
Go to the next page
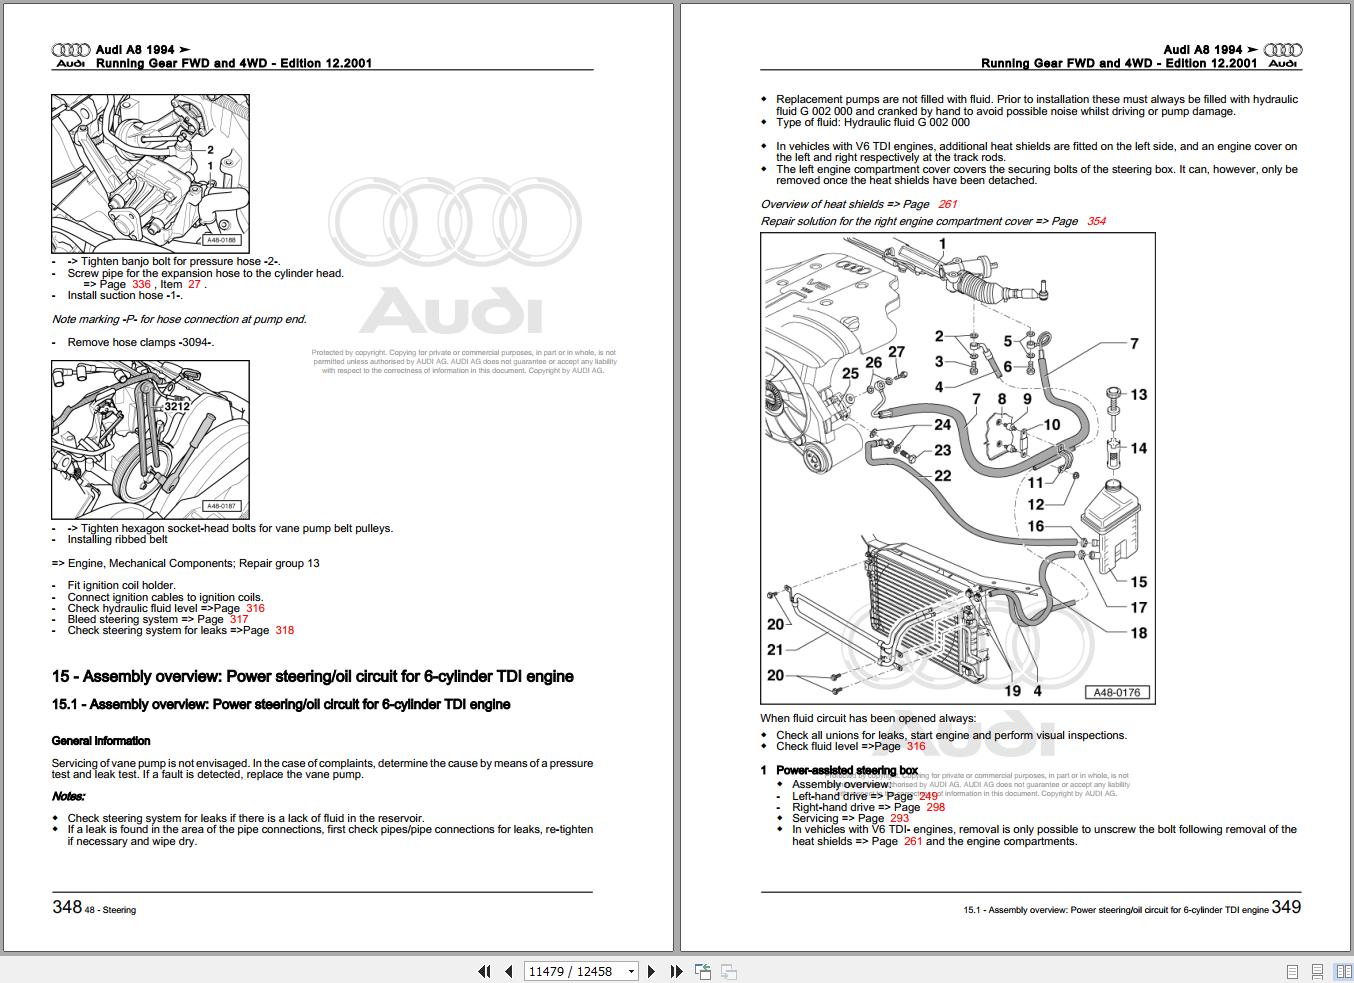point(652,971)
